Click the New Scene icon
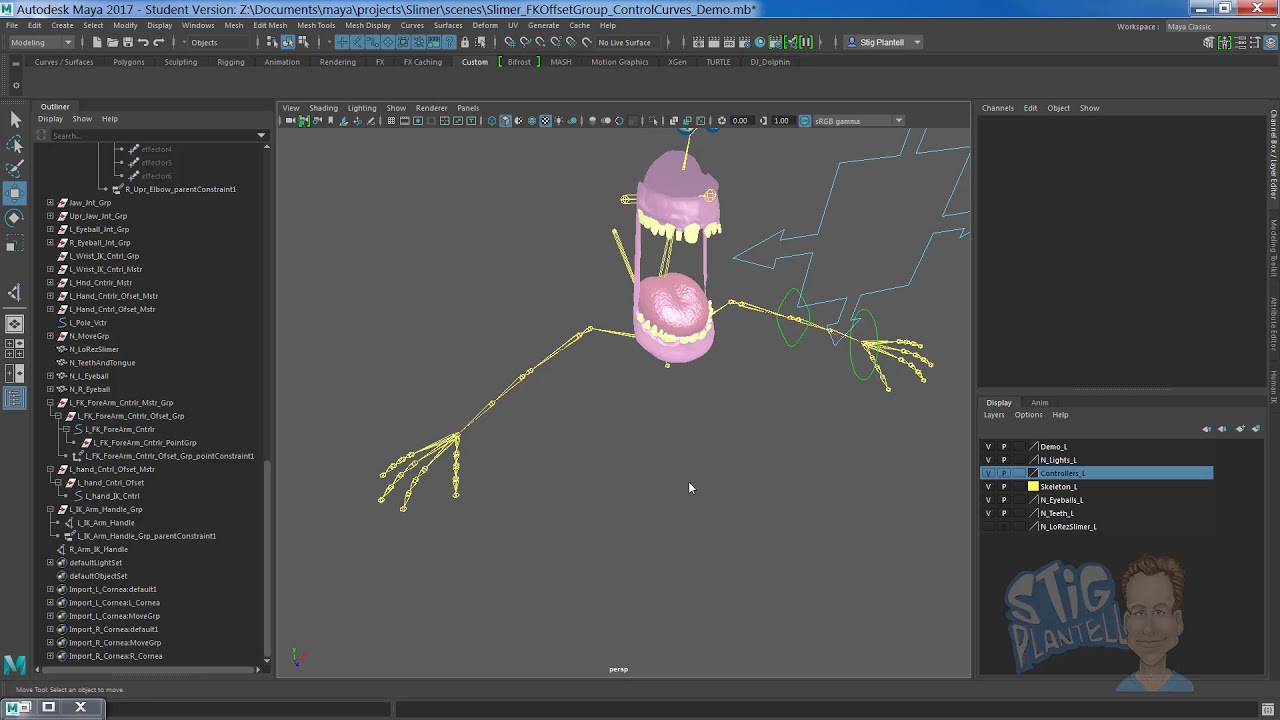Screen dimensions: 1280x720 pos(97,42)
